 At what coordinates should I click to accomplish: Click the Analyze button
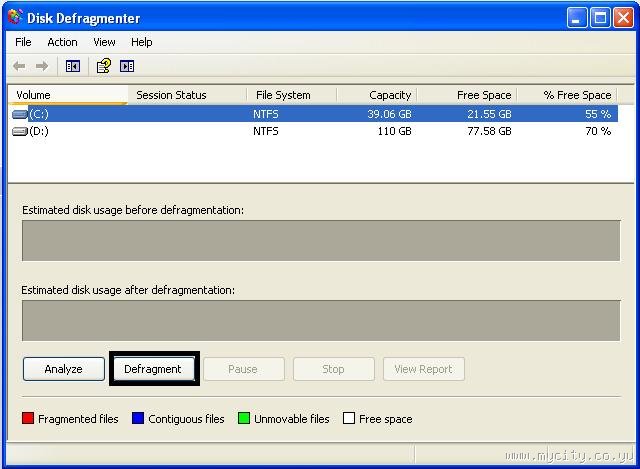click(64, 369)
